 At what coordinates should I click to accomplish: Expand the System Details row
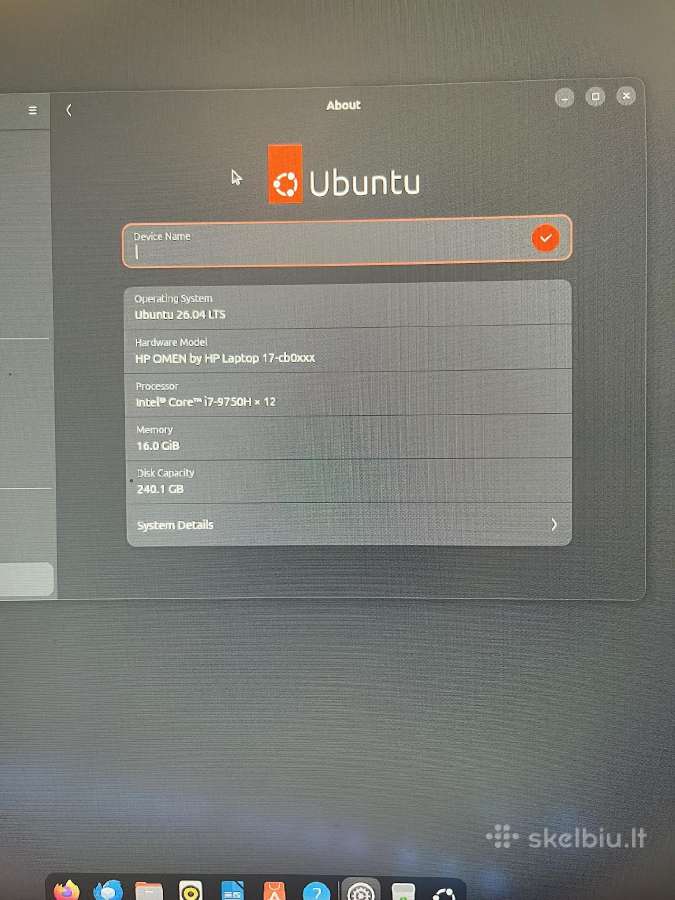click(349, 524)
